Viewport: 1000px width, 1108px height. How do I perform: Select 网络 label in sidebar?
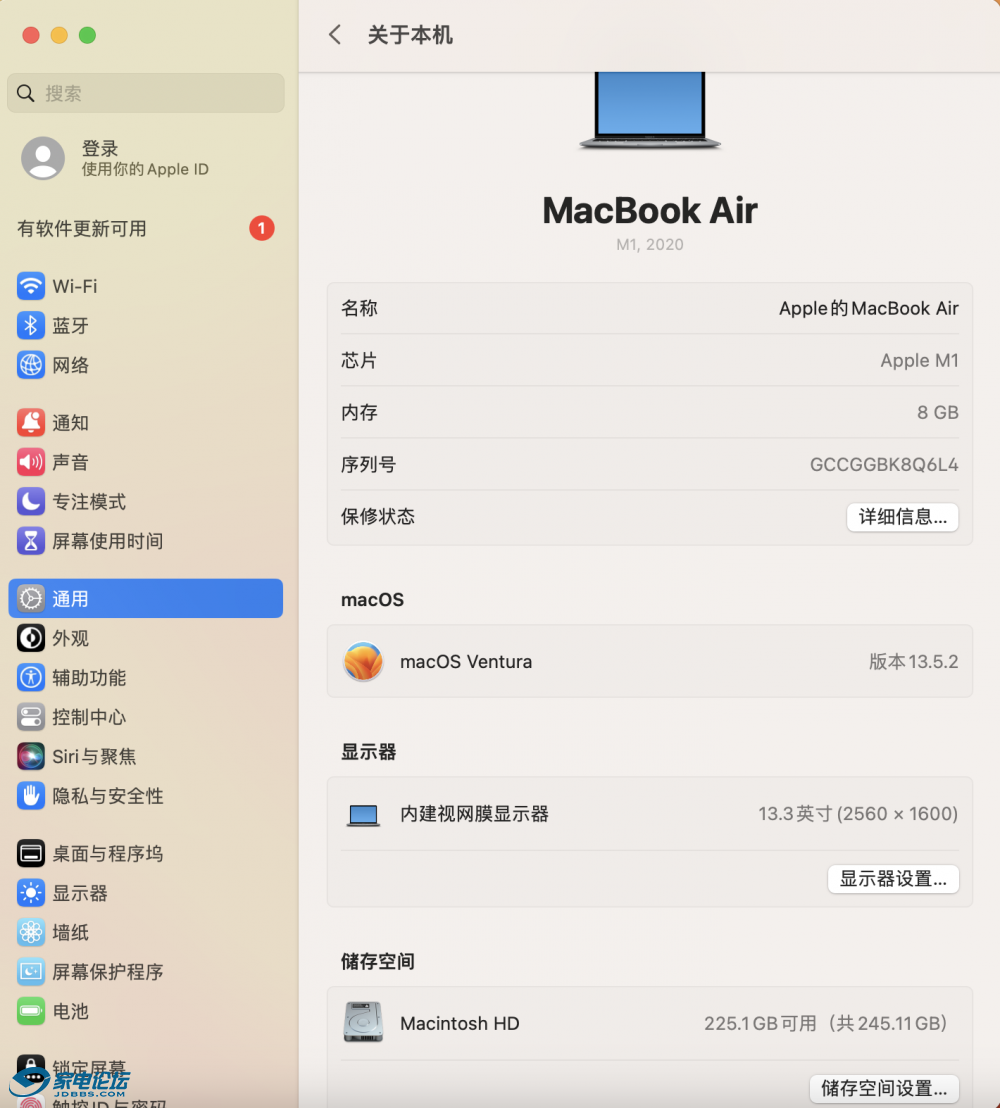click(71, 365)
